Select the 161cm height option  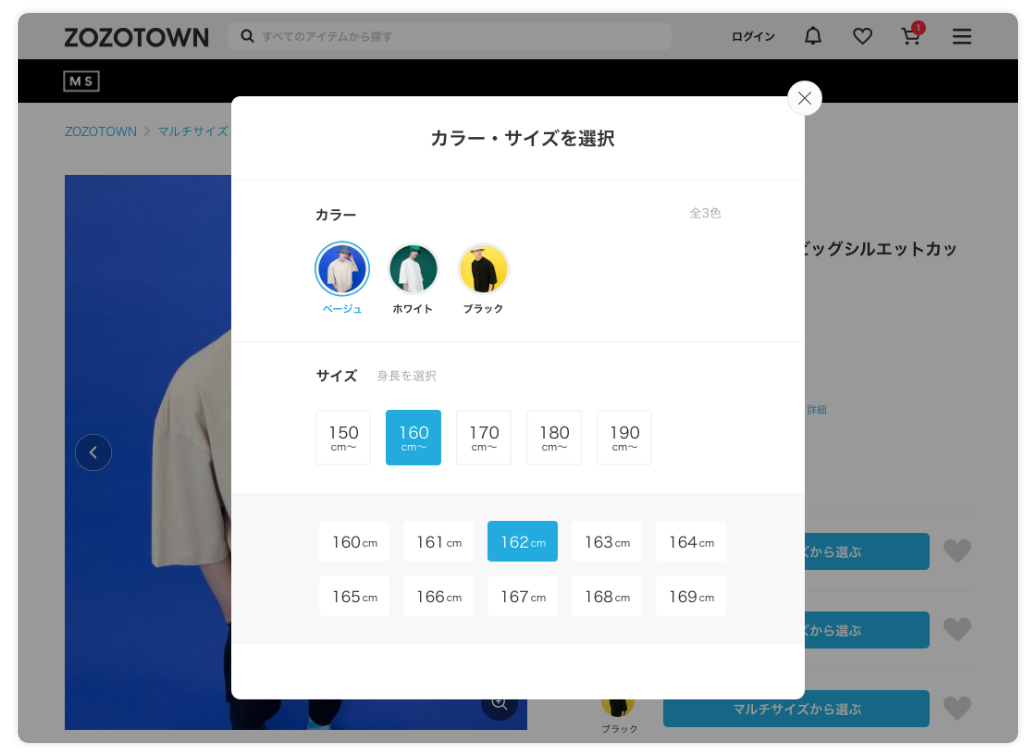coord(438,542)
